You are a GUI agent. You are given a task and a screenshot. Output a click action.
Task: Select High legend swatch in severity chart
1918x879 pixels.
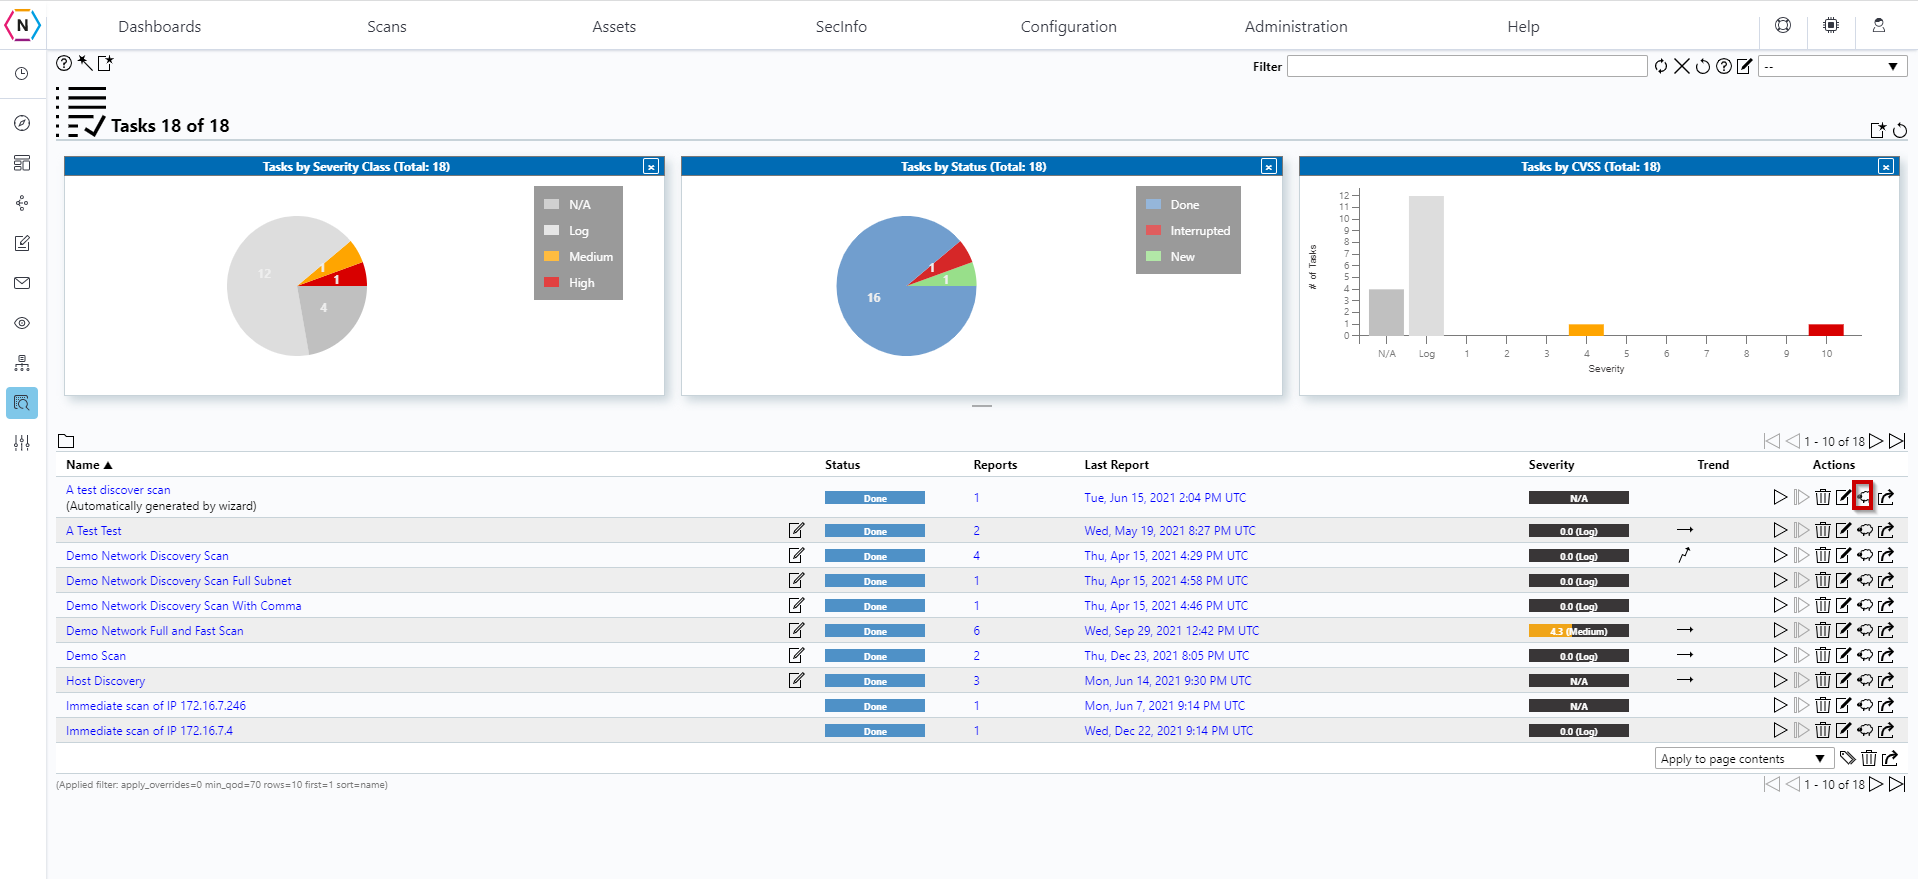tap(551, 283)
